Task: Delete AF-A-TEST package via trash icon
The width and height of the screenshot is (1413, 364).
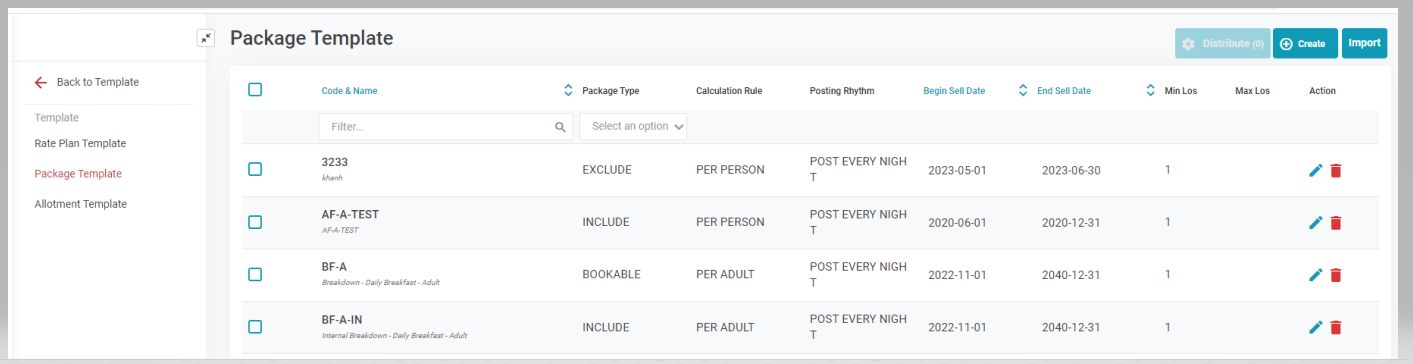Action: tap(1336, 222)
